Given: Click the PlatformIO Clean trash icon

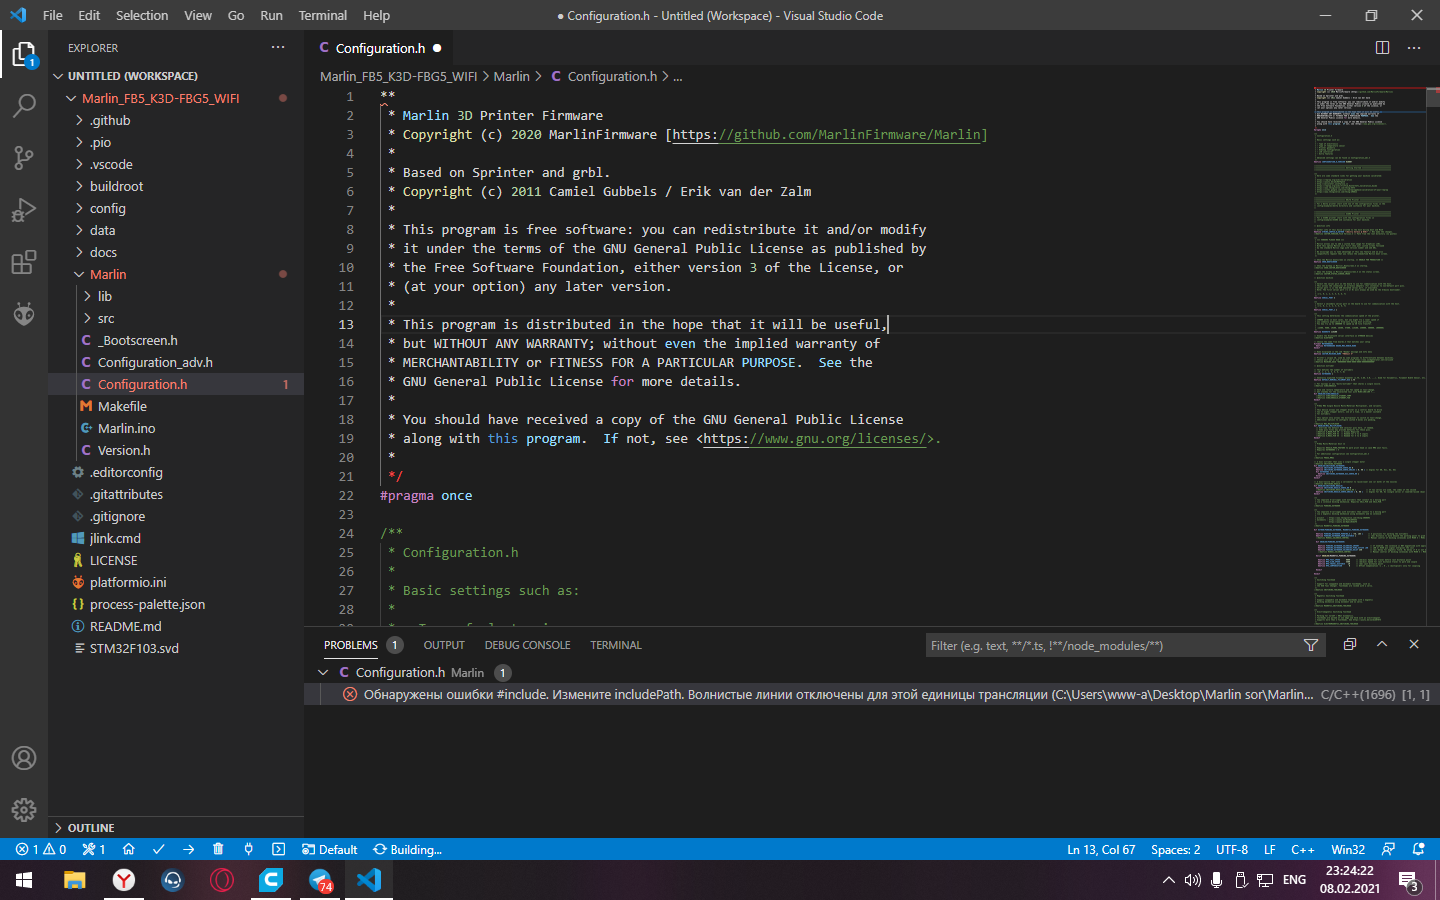Looking at the screenshot, I should pos(218,849).
